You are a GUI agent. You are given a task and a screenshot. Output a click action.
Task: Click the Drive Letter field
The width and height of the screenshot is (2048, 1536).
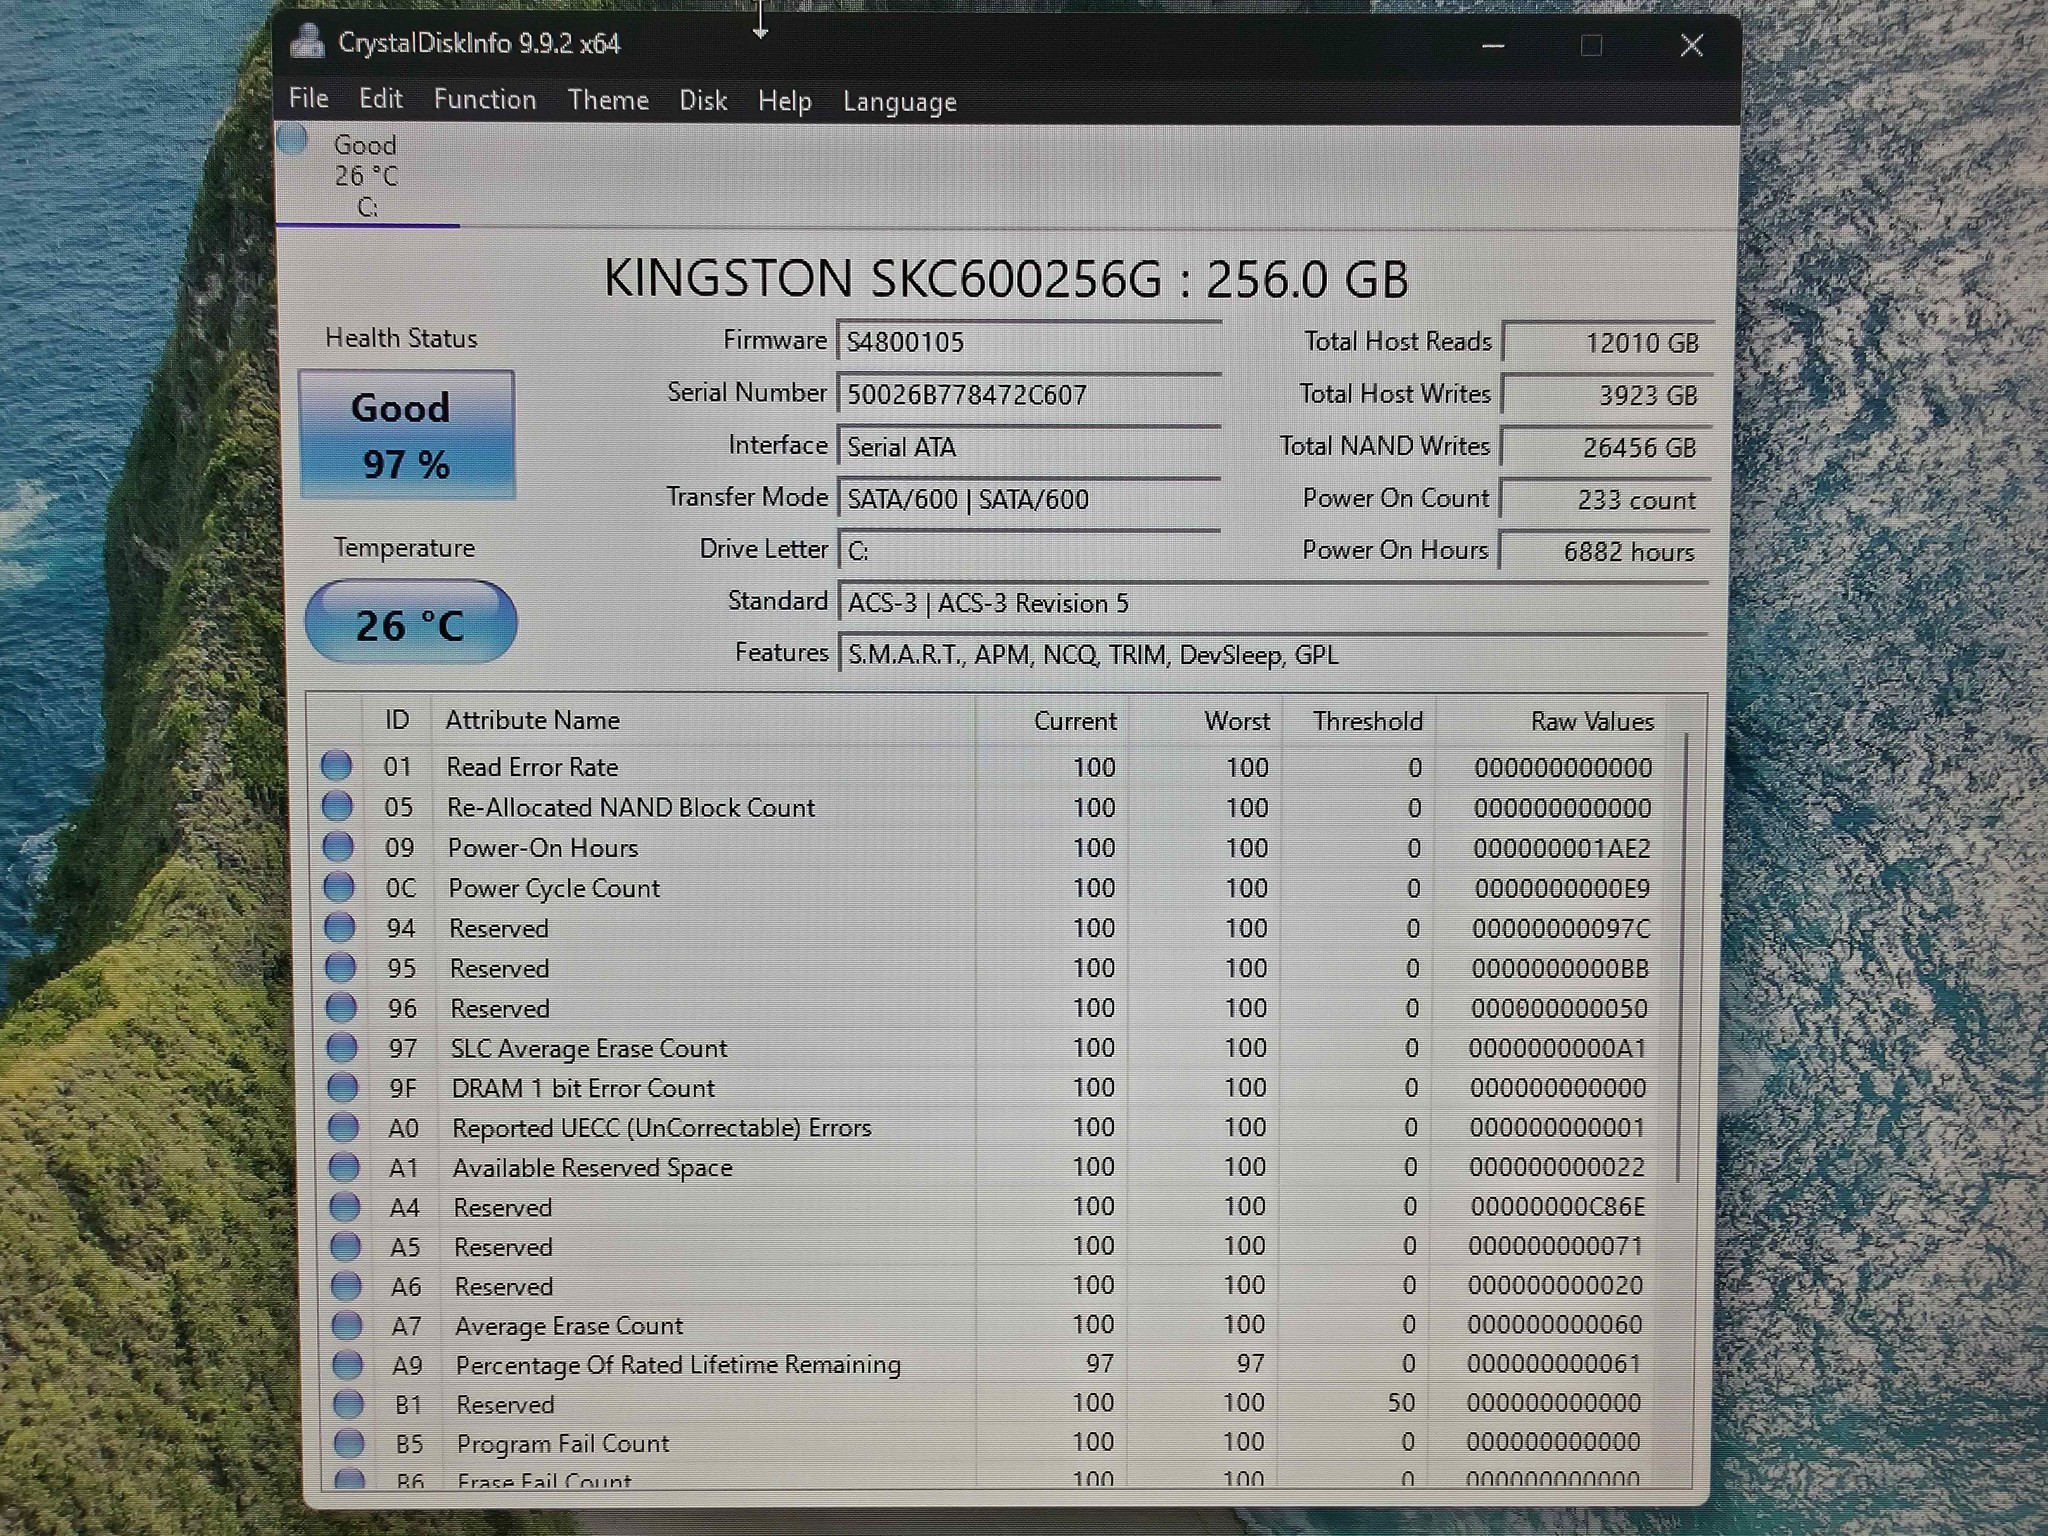[1029, 550]
